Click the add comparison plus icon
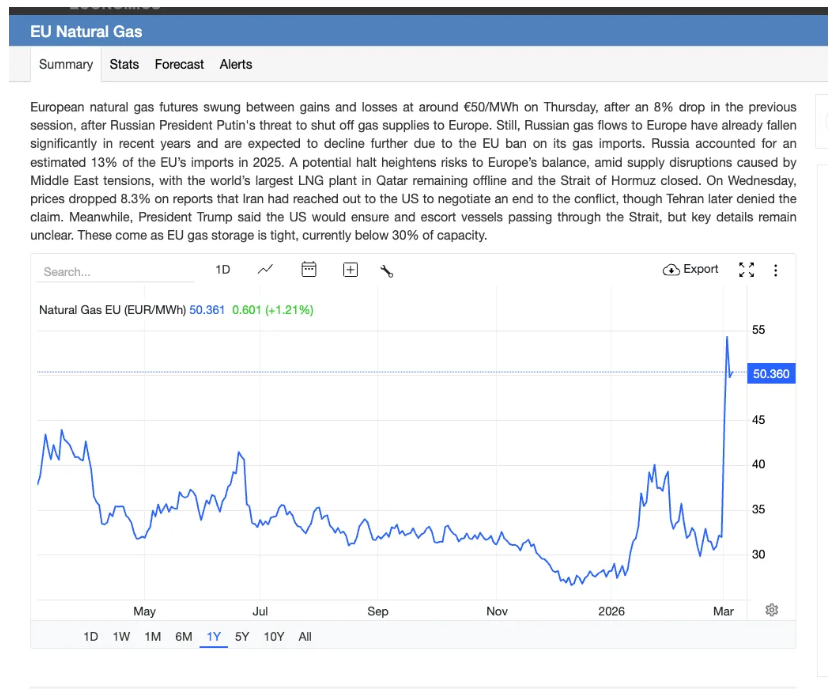 coord(350,270)
